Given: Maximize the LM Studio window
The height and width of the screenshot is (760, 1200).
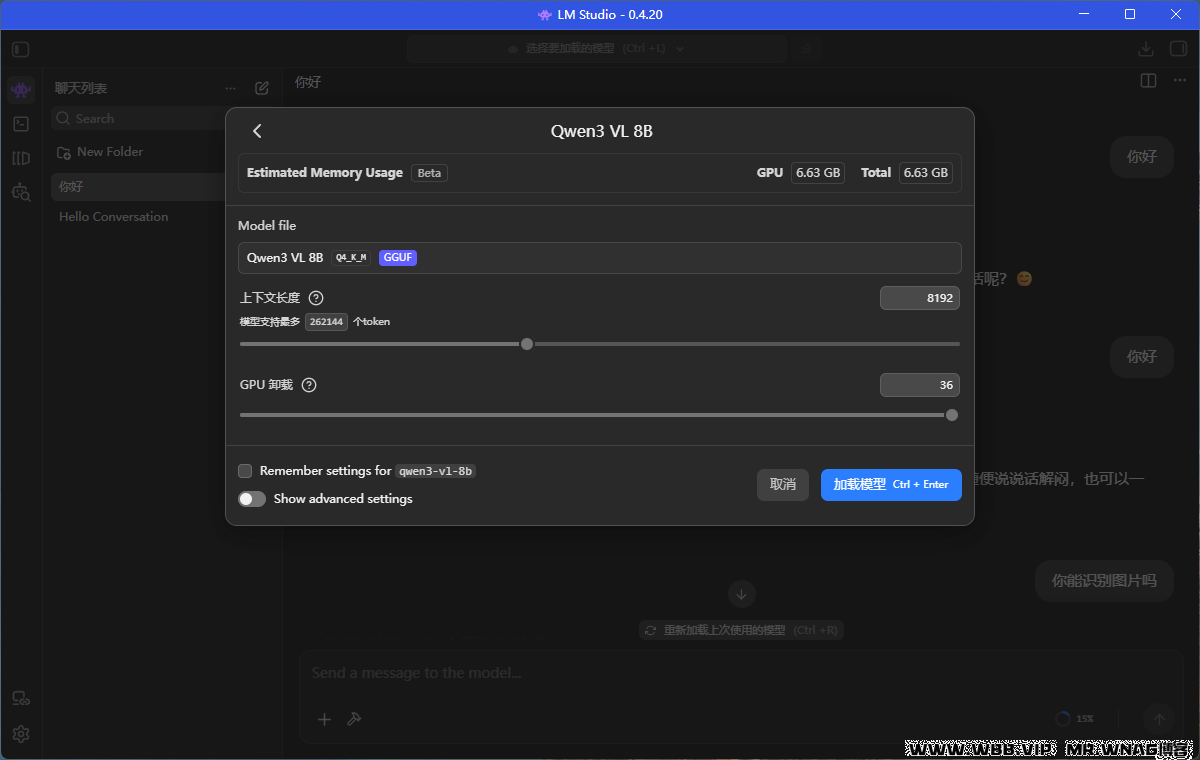Looking at the screenshot, I should (x=1130, y=14).
